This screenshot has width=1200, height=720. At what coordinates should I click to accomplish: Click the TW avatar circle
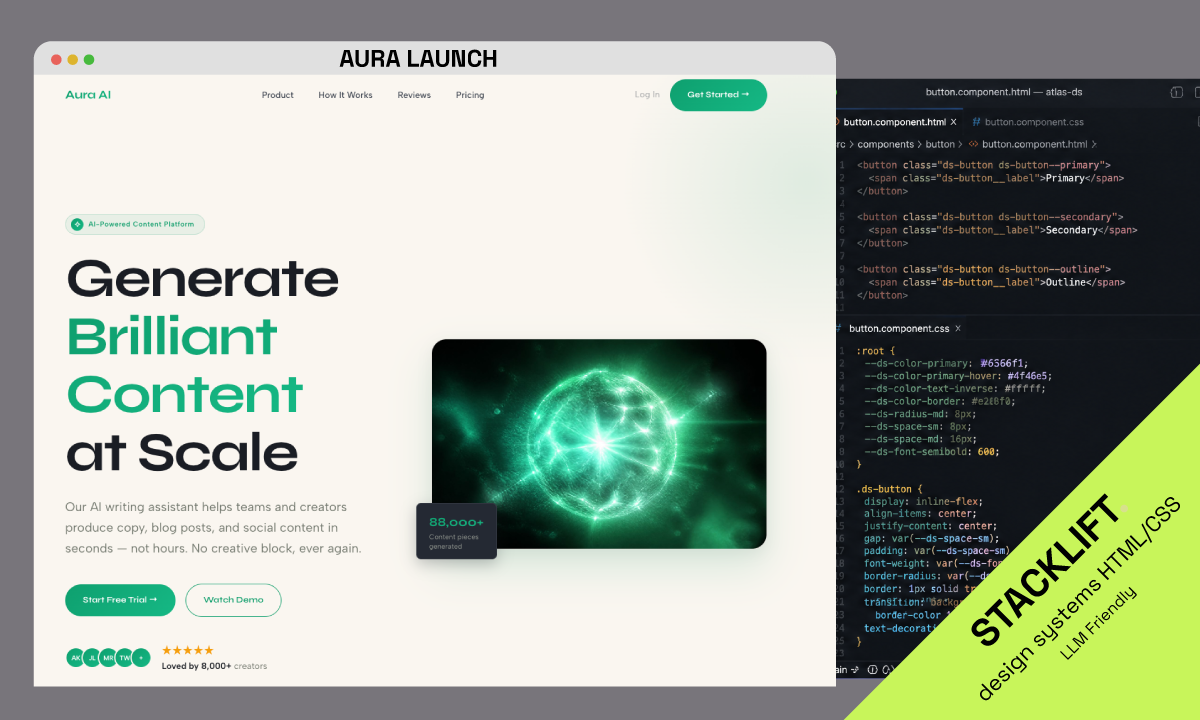tap(124, 658)
